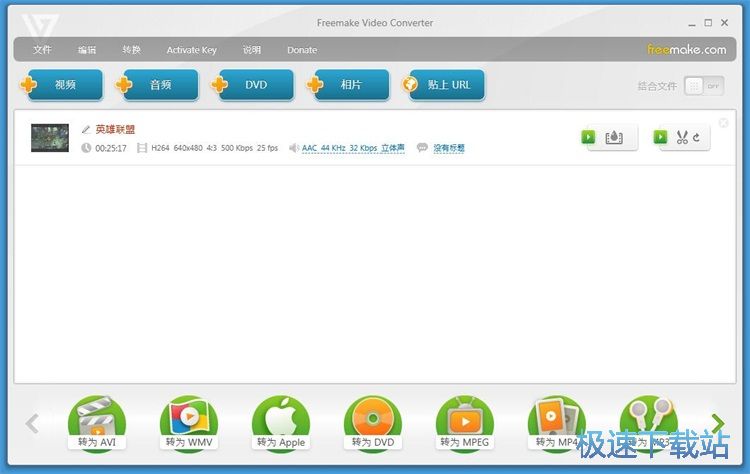
Task: Open the 说明 help menu
Action: click(252, 50)
